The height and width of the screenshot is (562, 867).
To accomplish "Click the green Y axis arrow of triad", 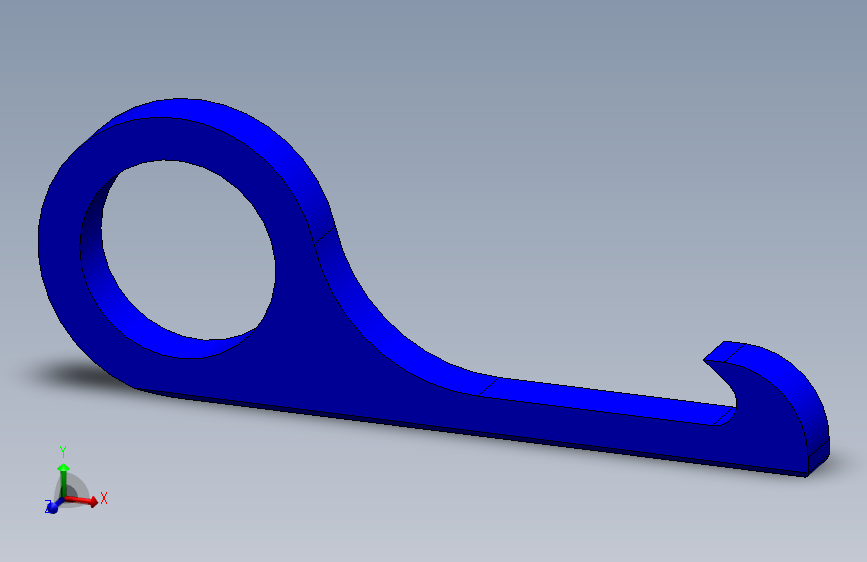I will click(x=64, y=480).
